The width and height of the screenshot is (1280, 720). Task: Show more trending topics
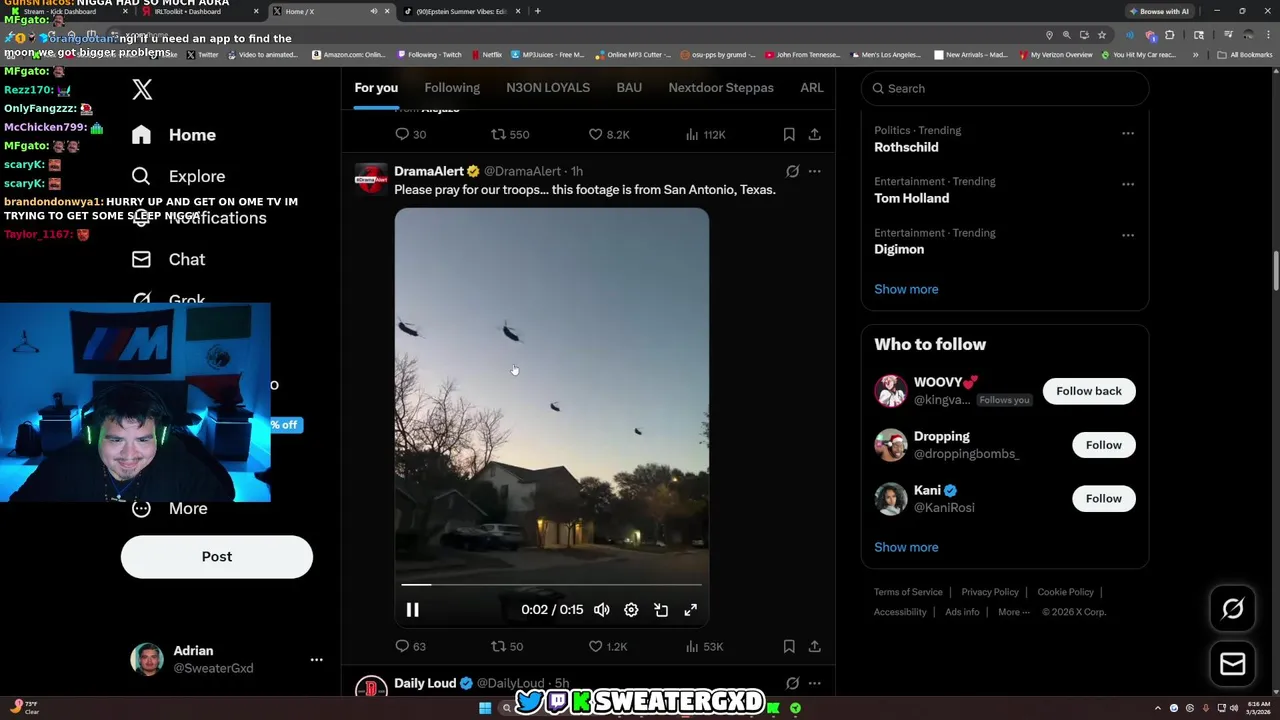(906, 289)
